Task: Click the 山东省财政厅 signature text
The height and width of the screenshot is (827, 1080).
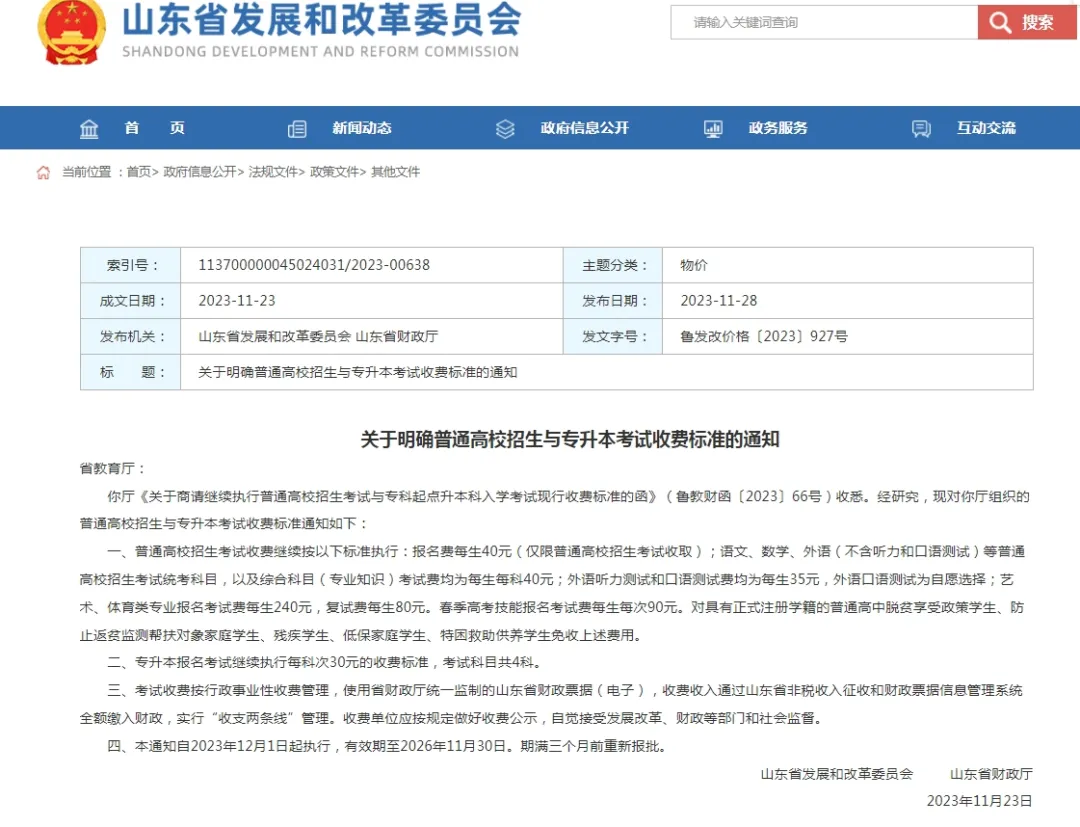Action: tap(991, 774)
